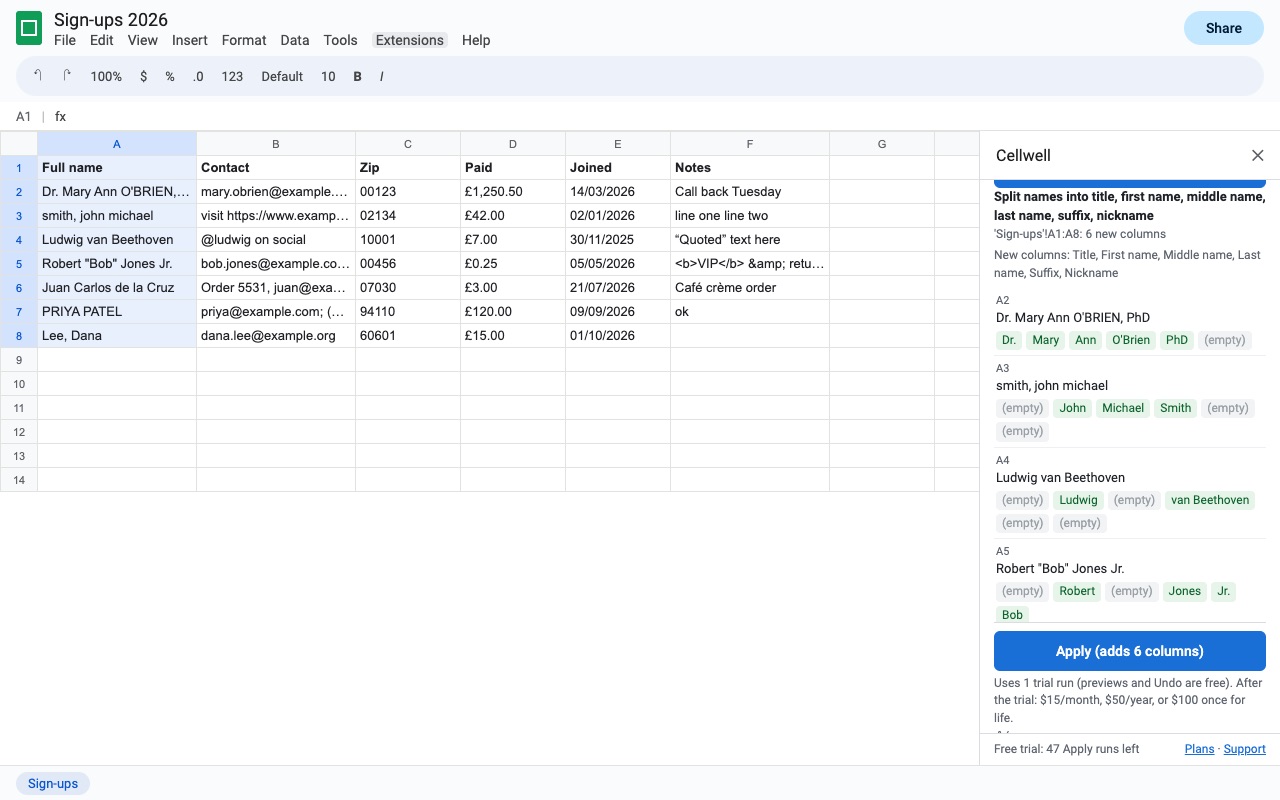The height and width of the screenshot is (800, 1280).
Task: Click Apply (adds 6 columns) button
Action: tap(1130, 651)
